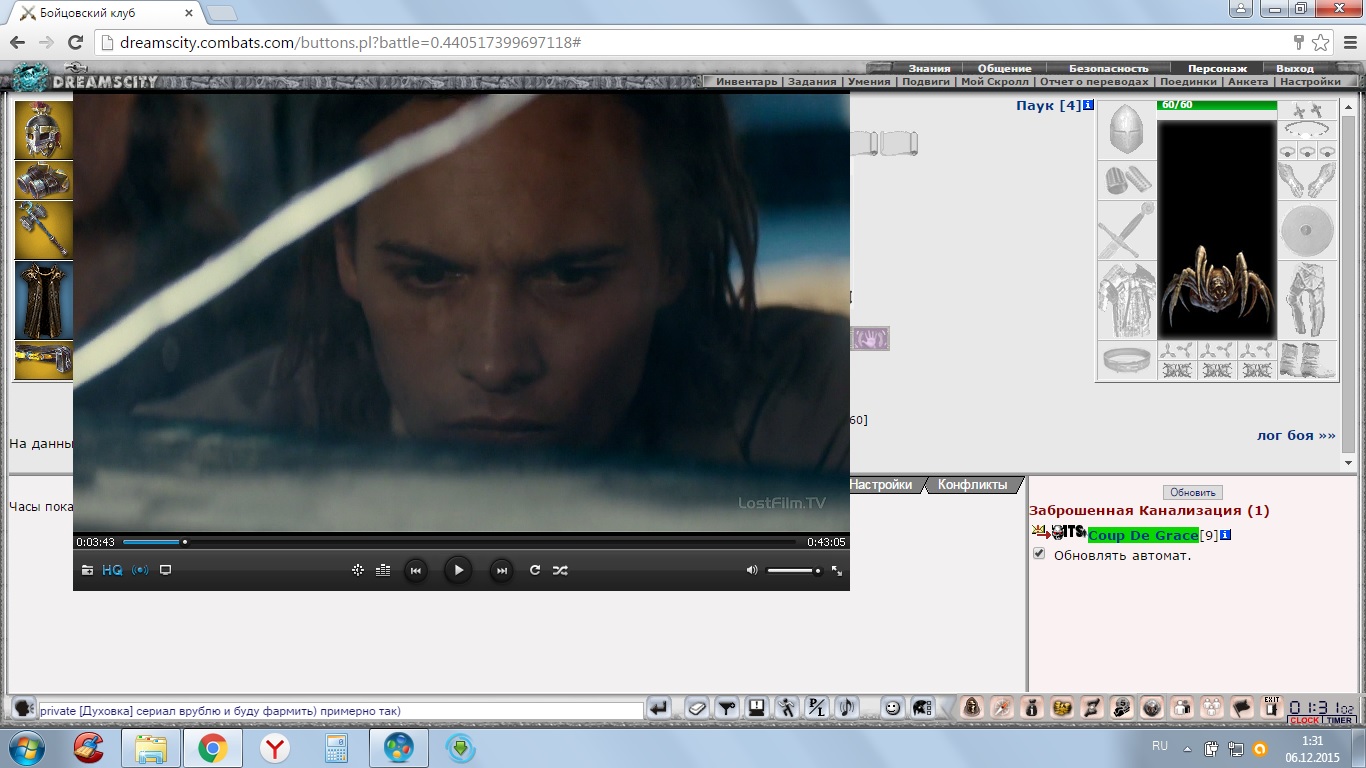The height and width of the screenshot is (768, 1366).
Task: Select the empty shield slot
Action: pos(1307,230)
